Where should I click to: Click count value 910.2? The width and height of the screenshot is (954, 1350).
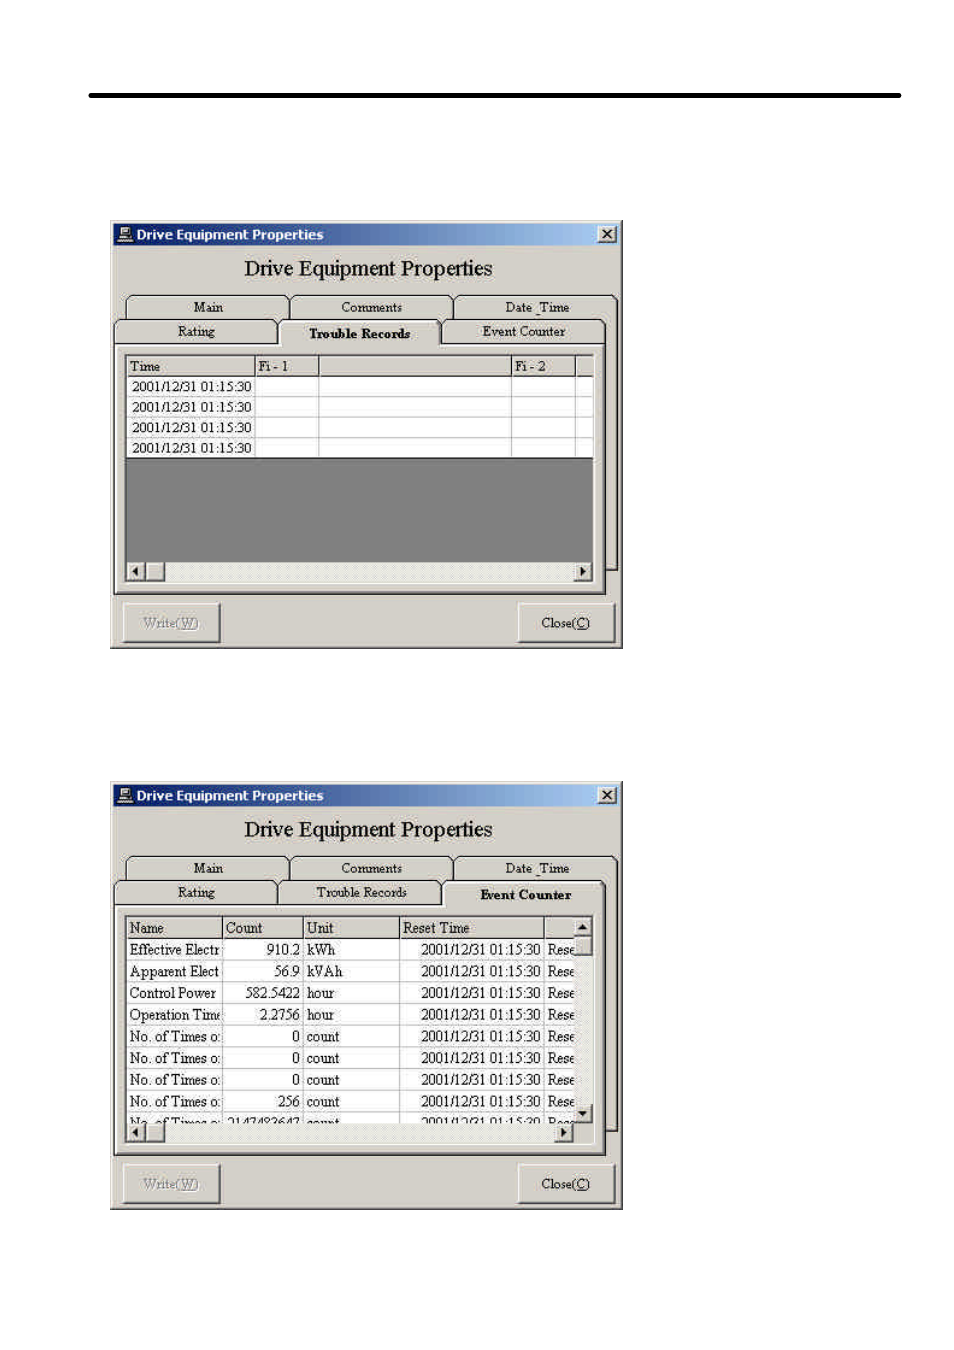[263, 950]
